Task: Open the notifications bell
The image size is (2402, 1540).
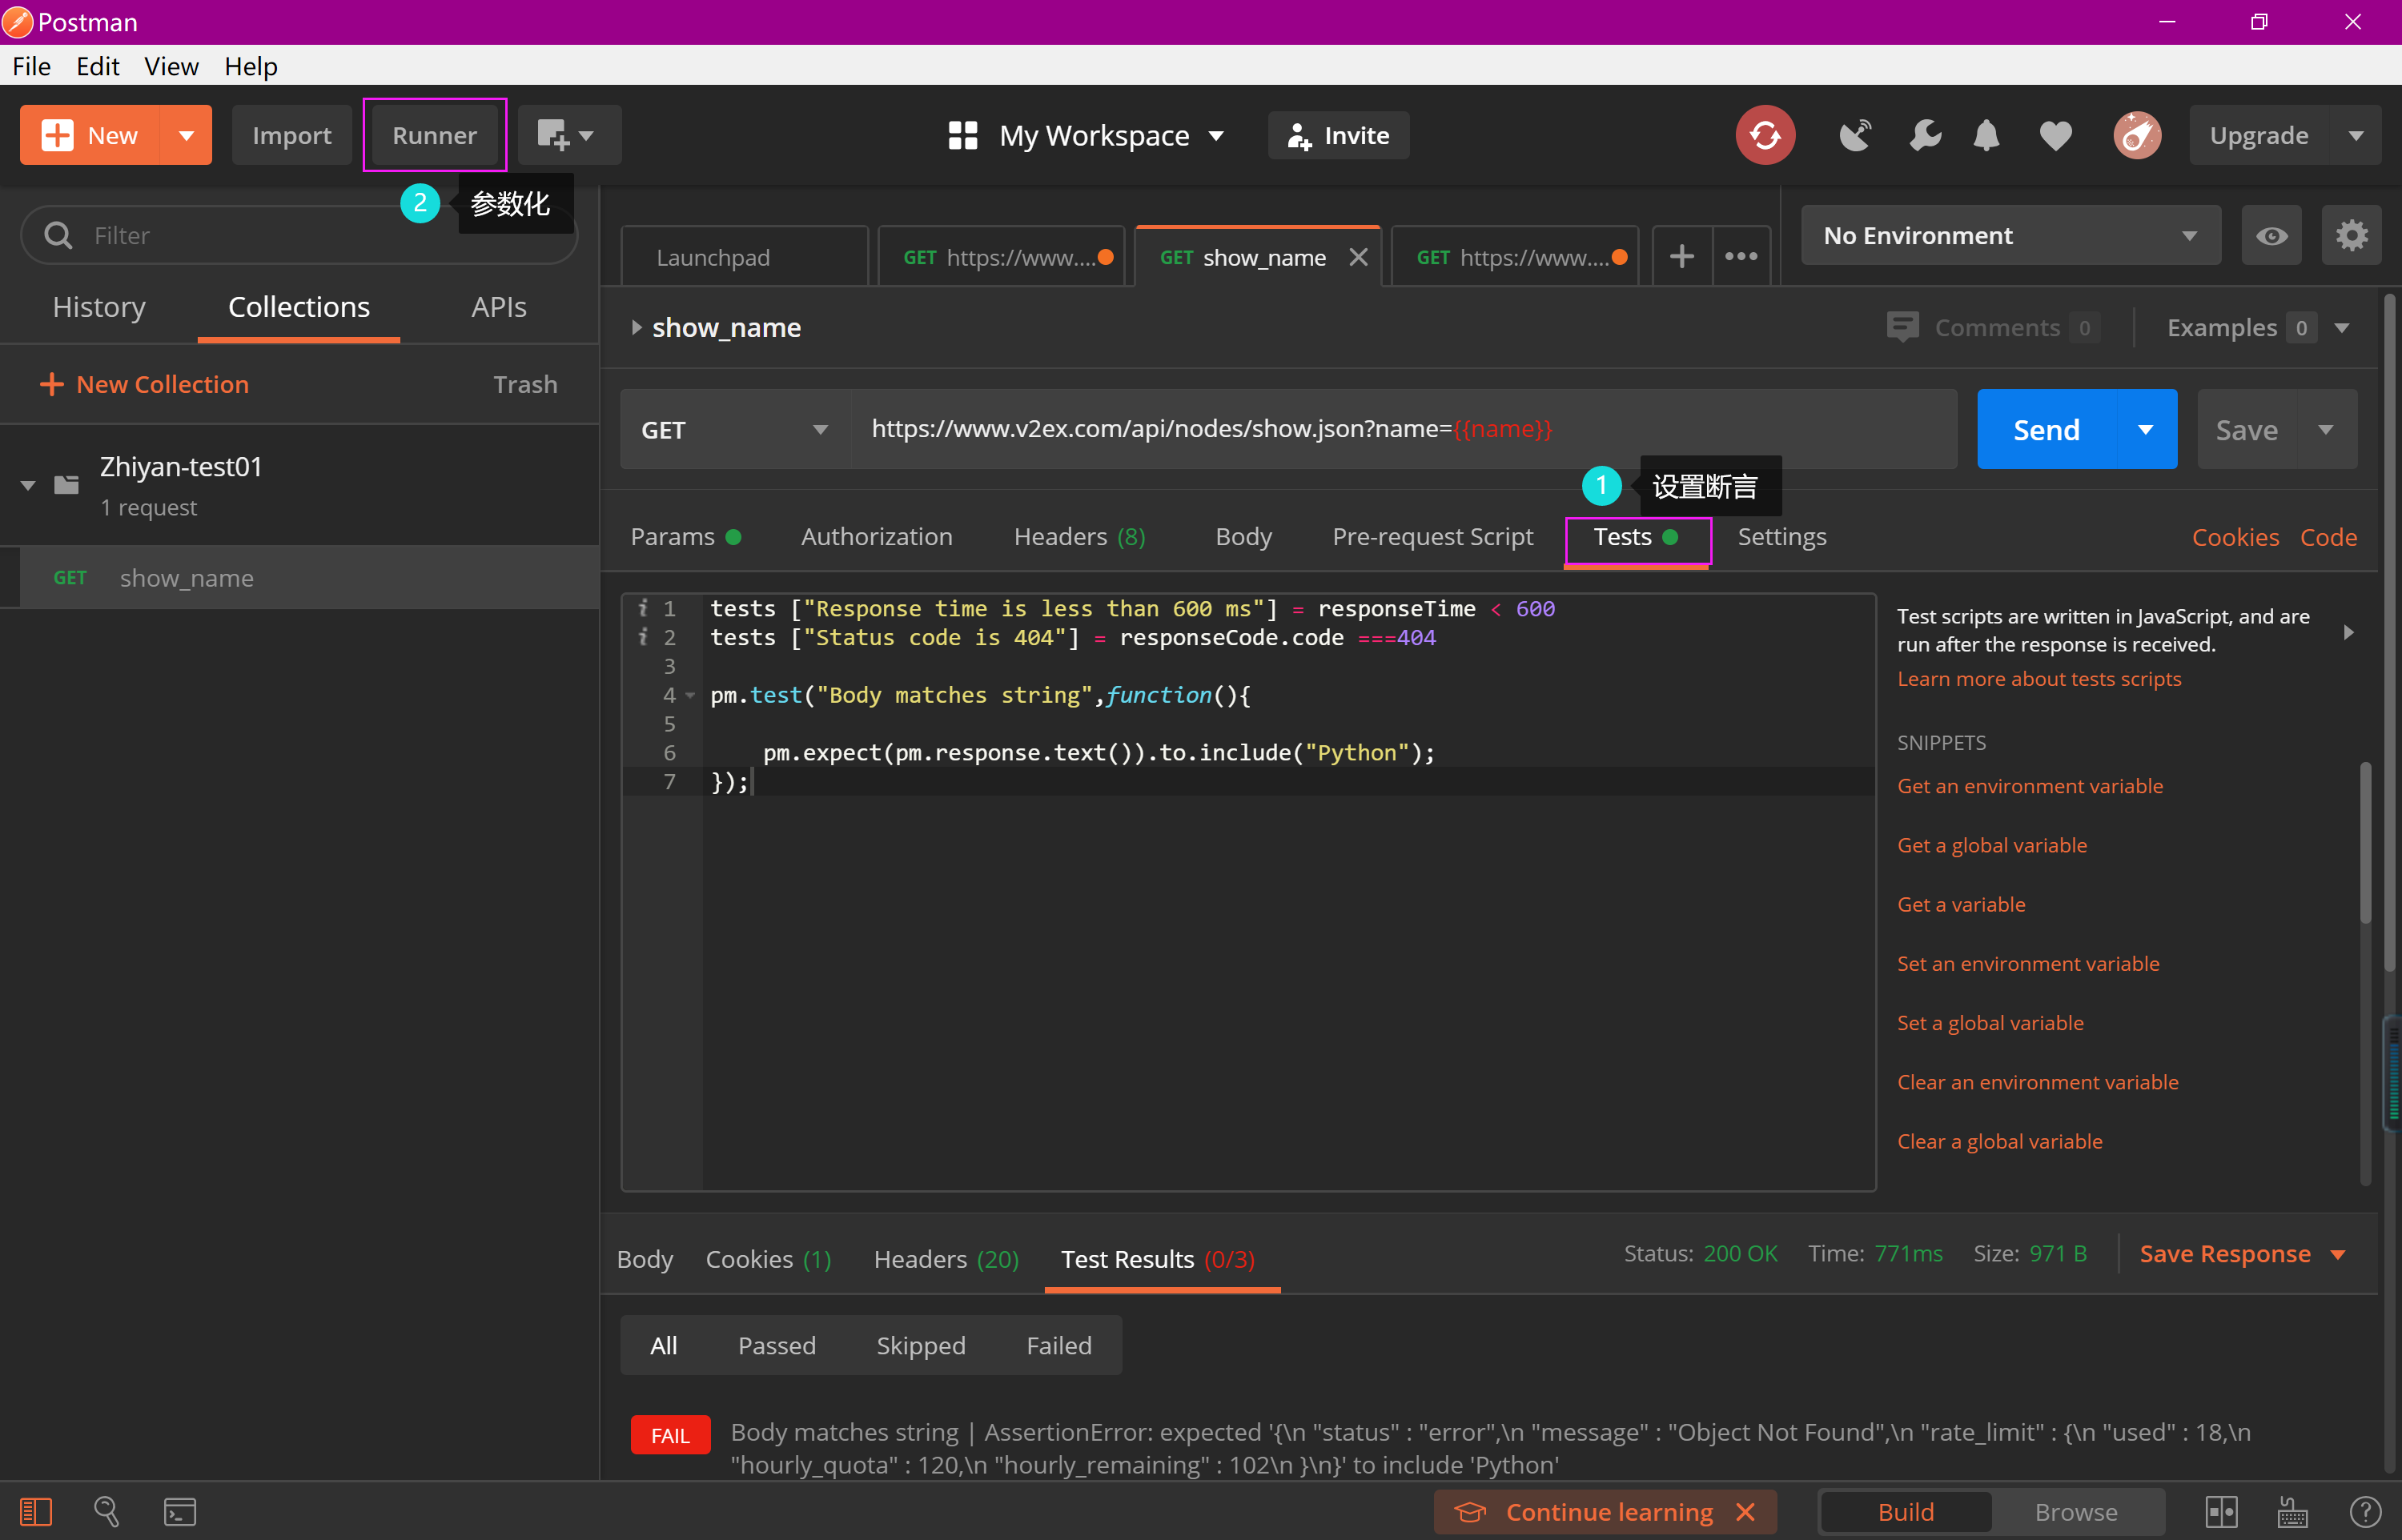Action: click(1986, 135)
